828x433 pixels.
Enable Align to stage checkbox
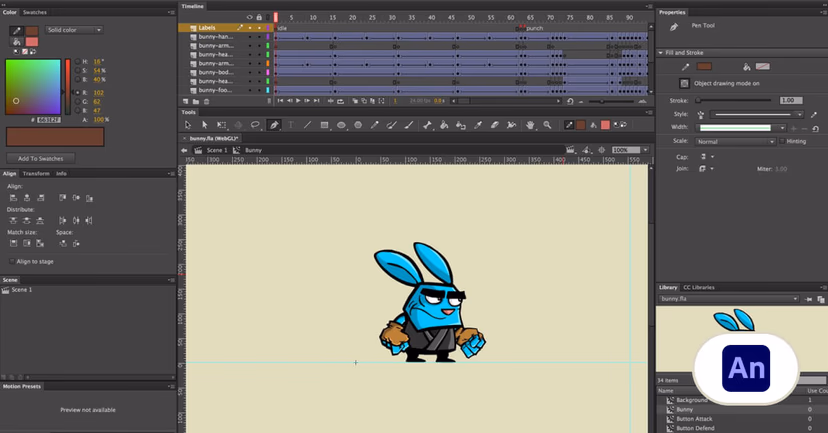(12, 261)
